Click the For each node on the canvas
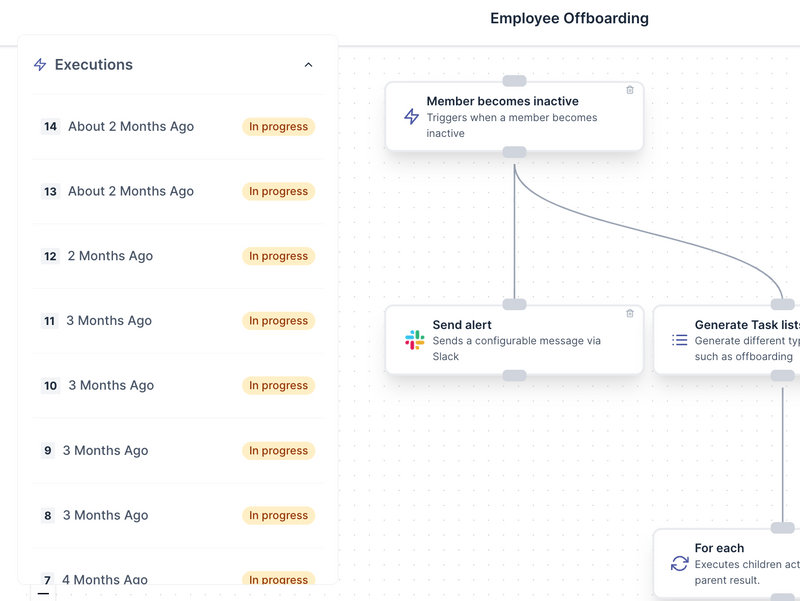Viewport: 800px width, 601px height. click(x=740, y=560)
